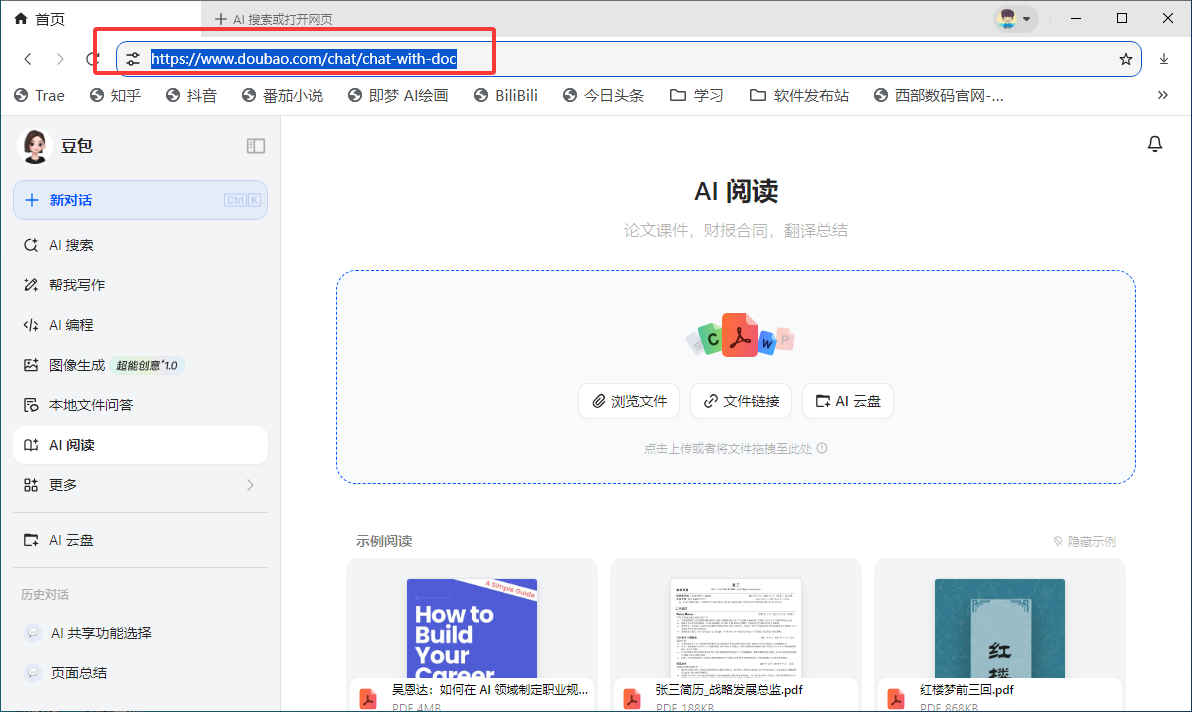Click the 浏览文件 button
The width and height of the screenshot is (1192, 712).
[629, 401]
